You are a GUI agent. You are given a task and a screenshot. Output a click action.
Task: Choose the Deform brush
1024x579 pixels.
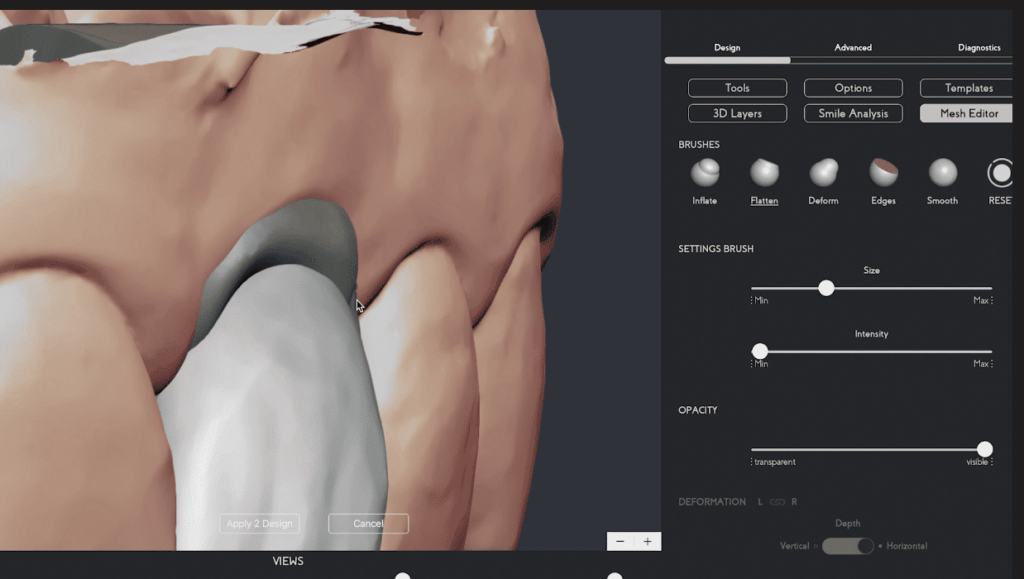823,173
